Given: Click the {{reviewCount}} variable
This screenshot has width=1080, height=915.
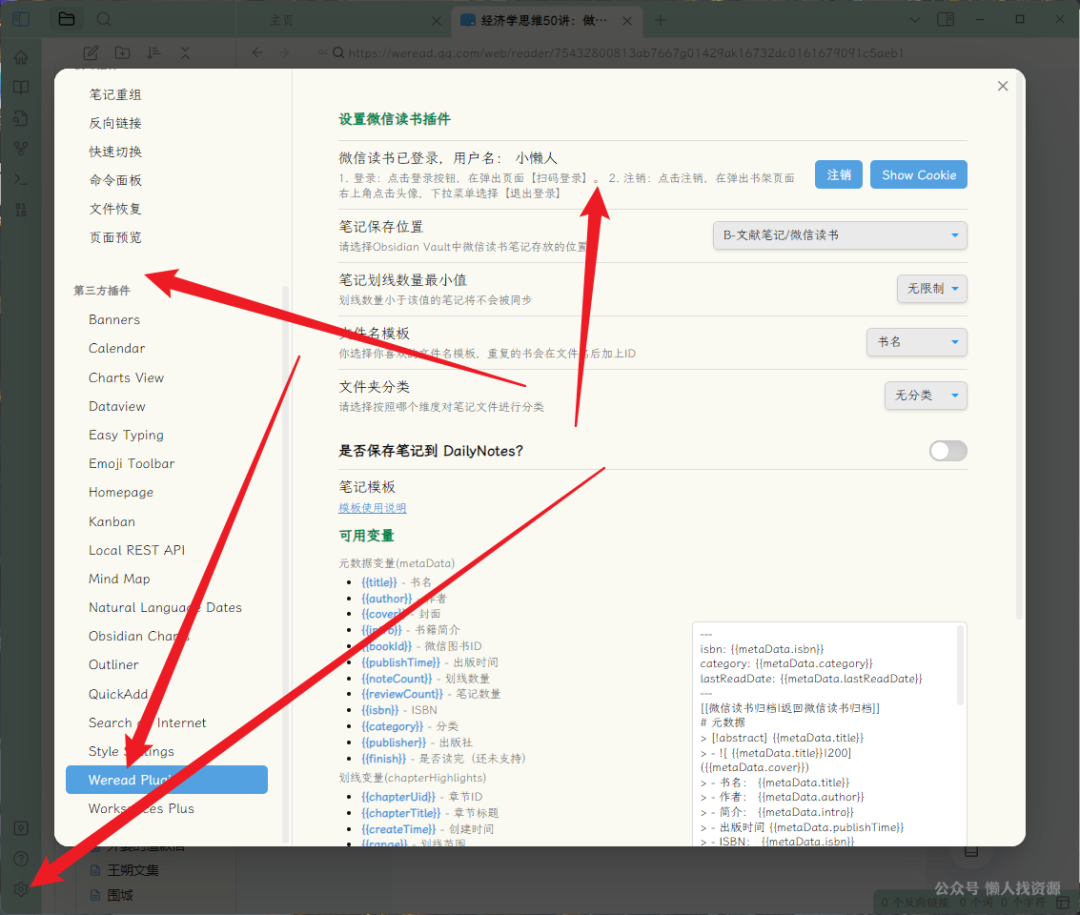Looking at the screenshot, I should point(402,694).
